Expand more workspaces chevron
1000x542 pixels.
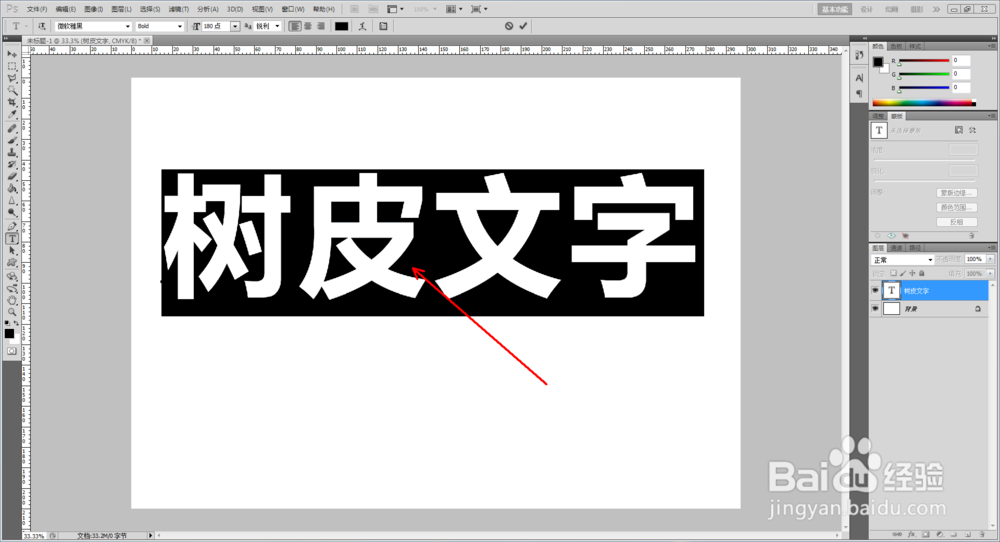936,9
